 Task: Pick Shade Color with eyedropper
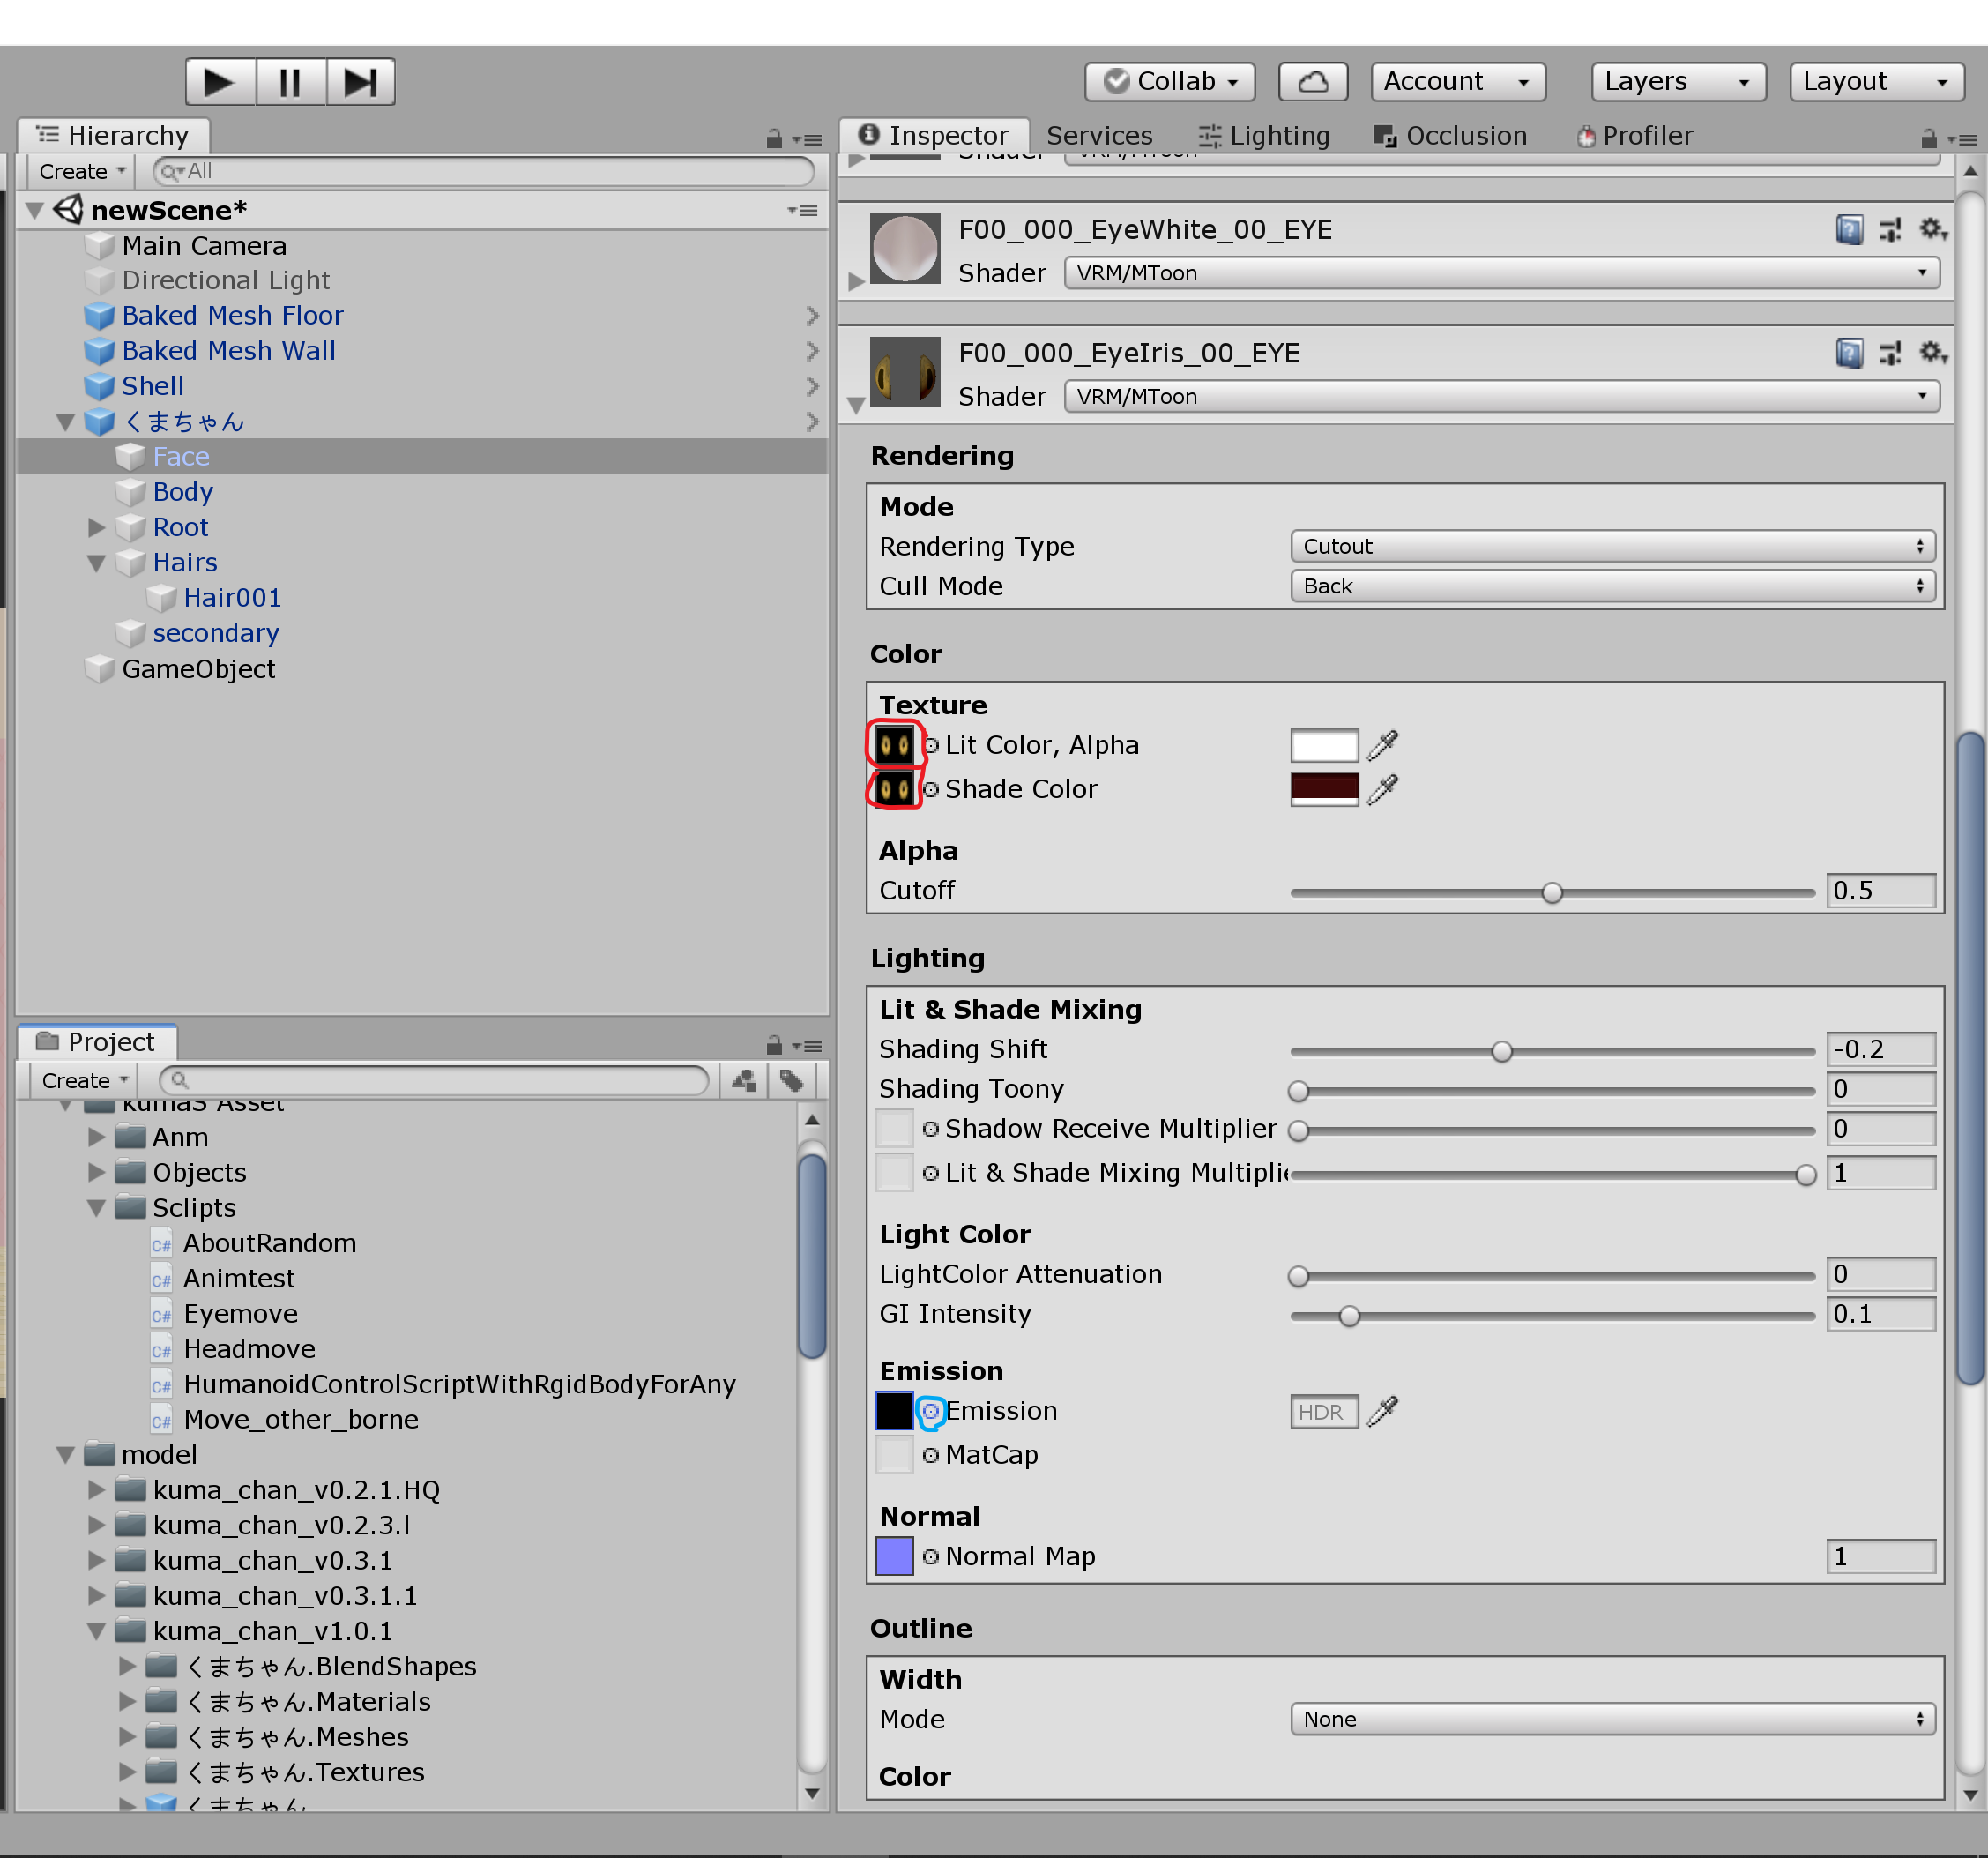coord(1382,790)
